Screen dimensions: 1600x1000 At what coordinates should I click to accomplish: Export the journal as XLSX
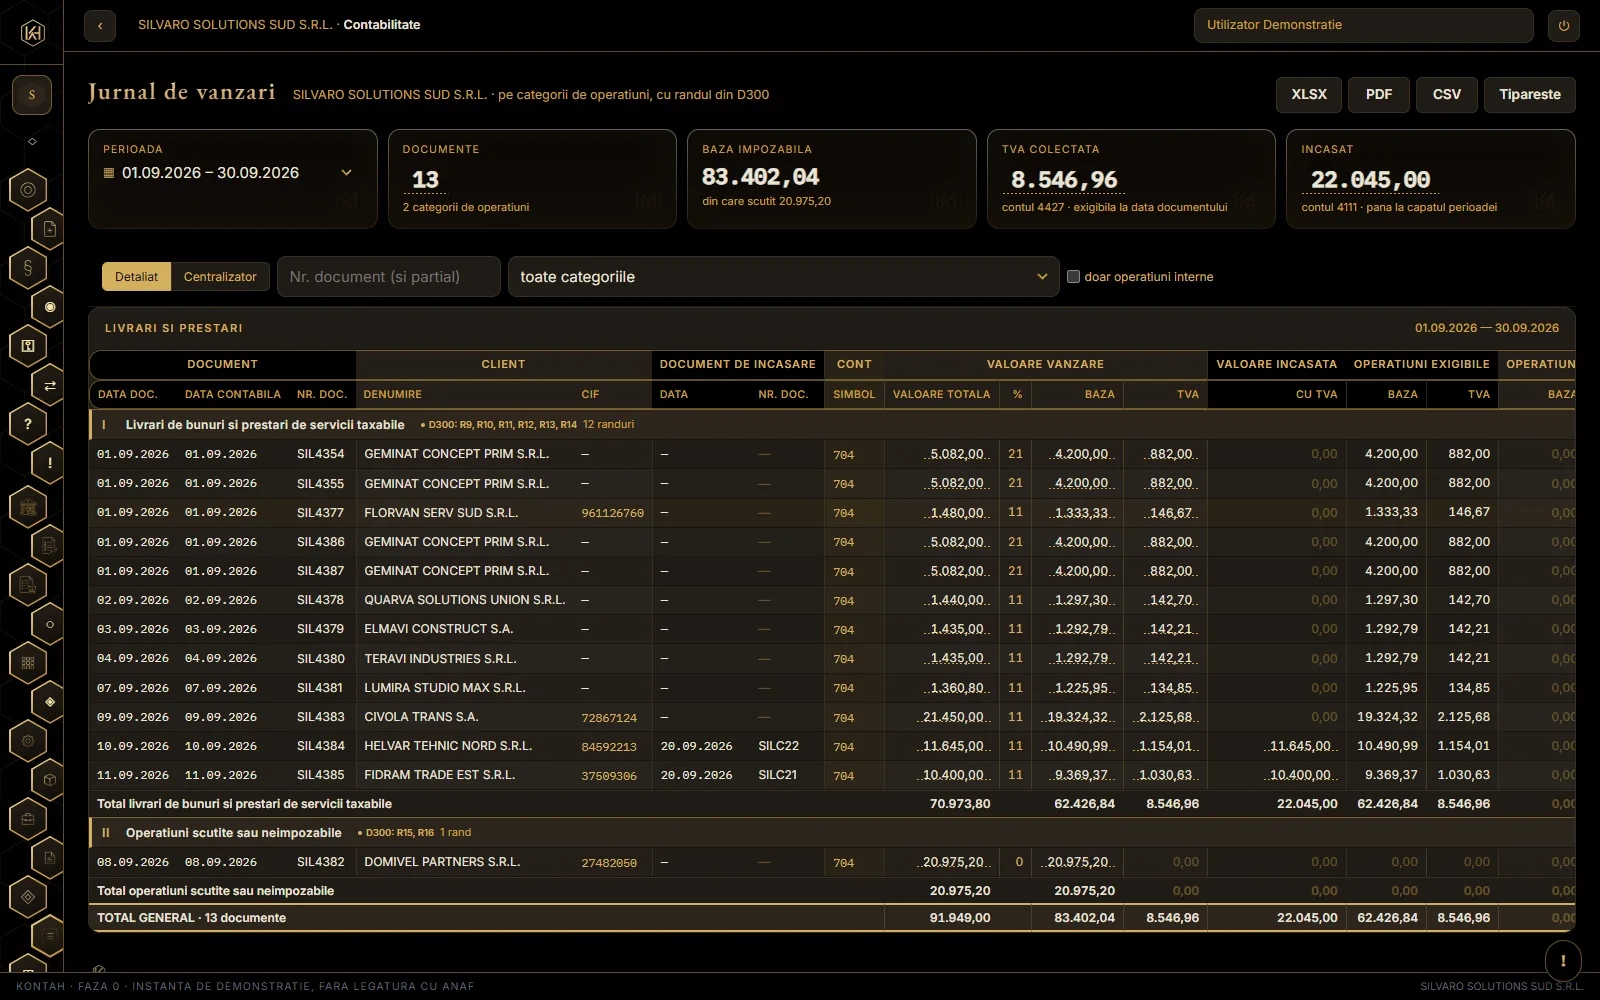pyautogui.click(x=1309, y=95)
